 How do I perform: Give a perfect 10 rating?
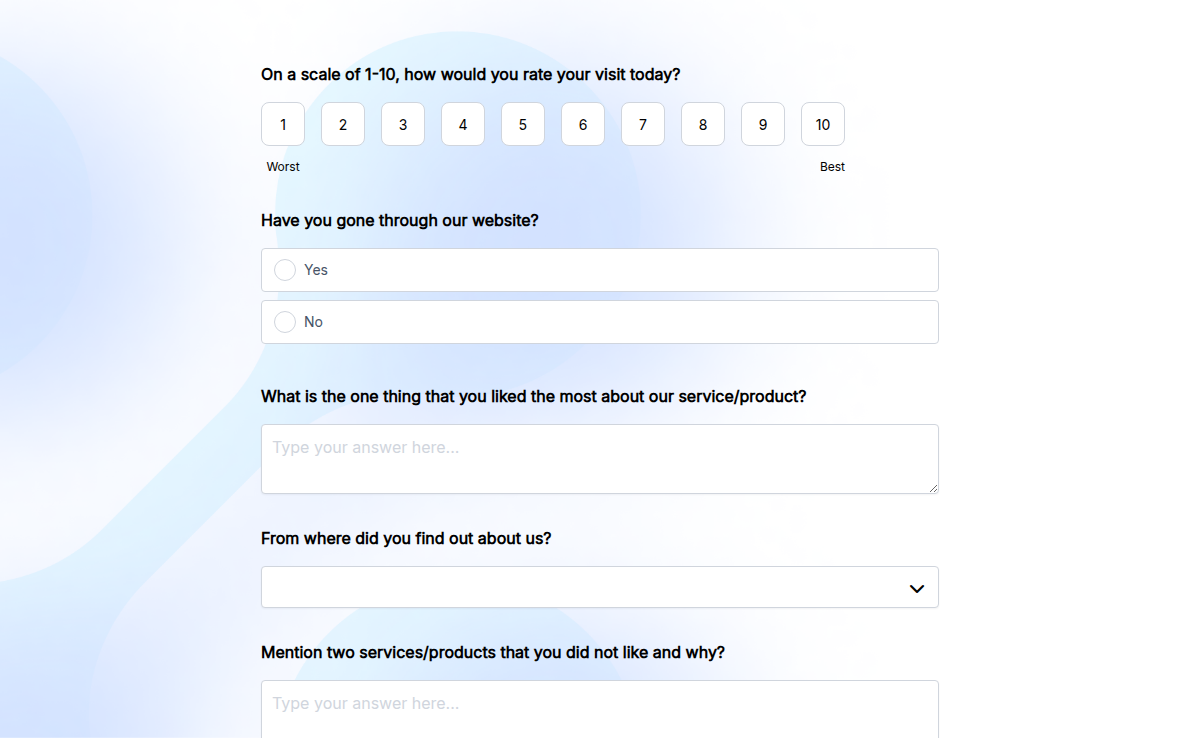pyautogui.click(x=823, y=124)
